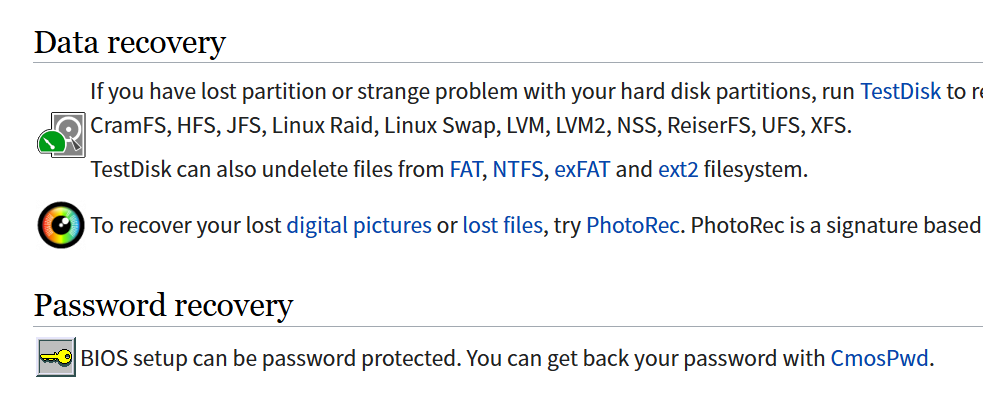Click the BIOS setup text
This screenshot has height=413, width=983.
(134, 358)
